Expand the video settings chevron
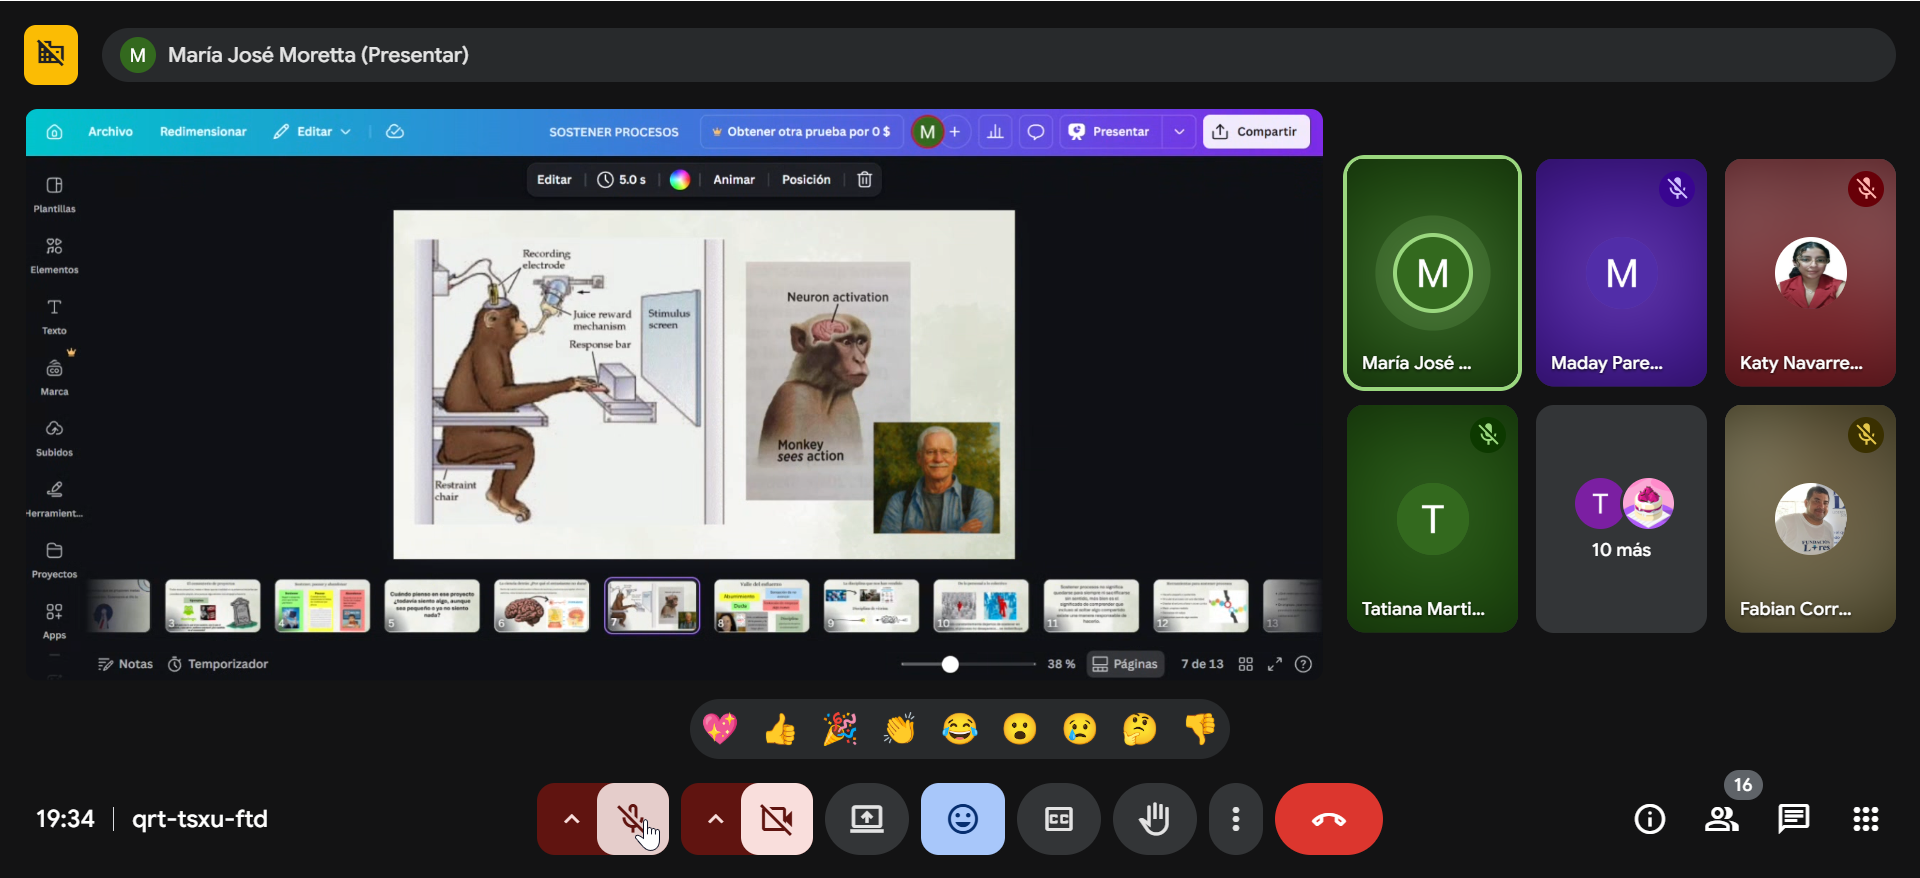Screen dimensions: 1920x878 715,819
